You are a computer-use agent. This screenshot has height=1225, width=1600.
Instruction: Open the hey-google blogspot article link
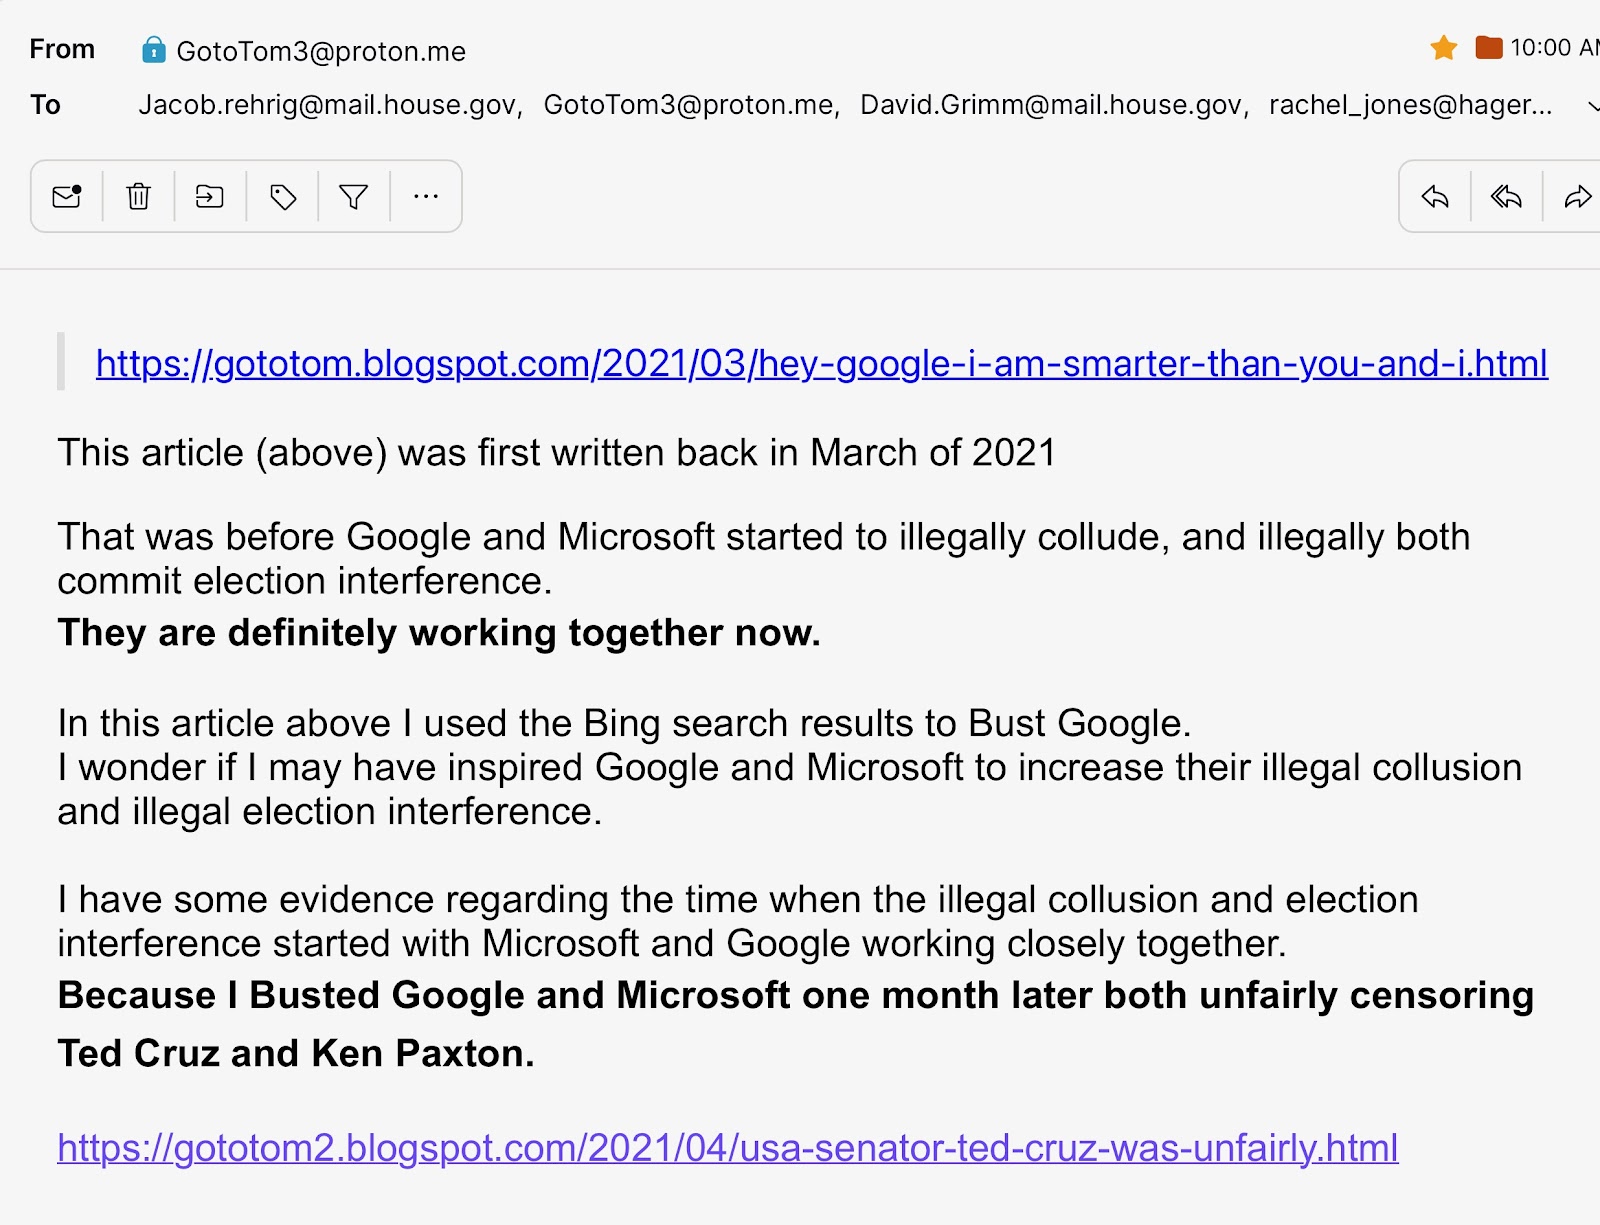[821, 363]
